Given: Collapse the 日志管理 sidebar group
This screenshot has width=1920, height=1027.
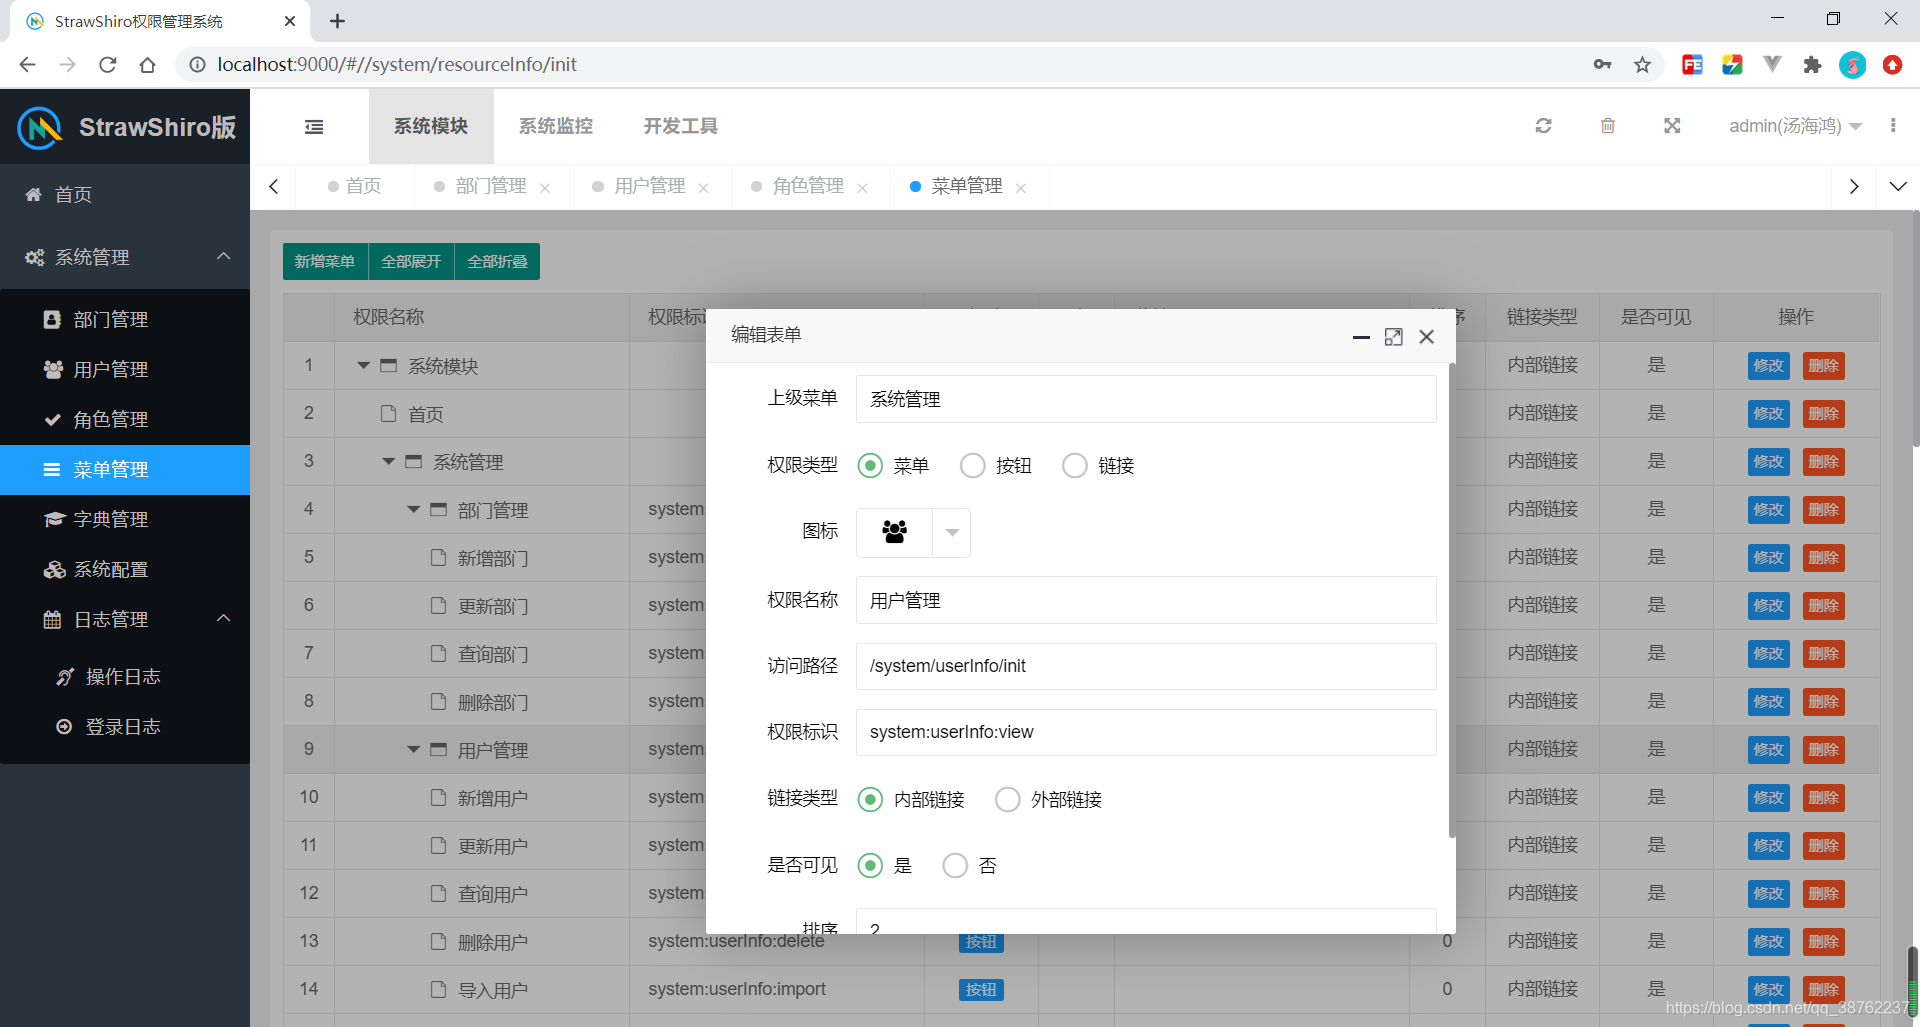Looking at the screenshot, I should click(224, 619).
